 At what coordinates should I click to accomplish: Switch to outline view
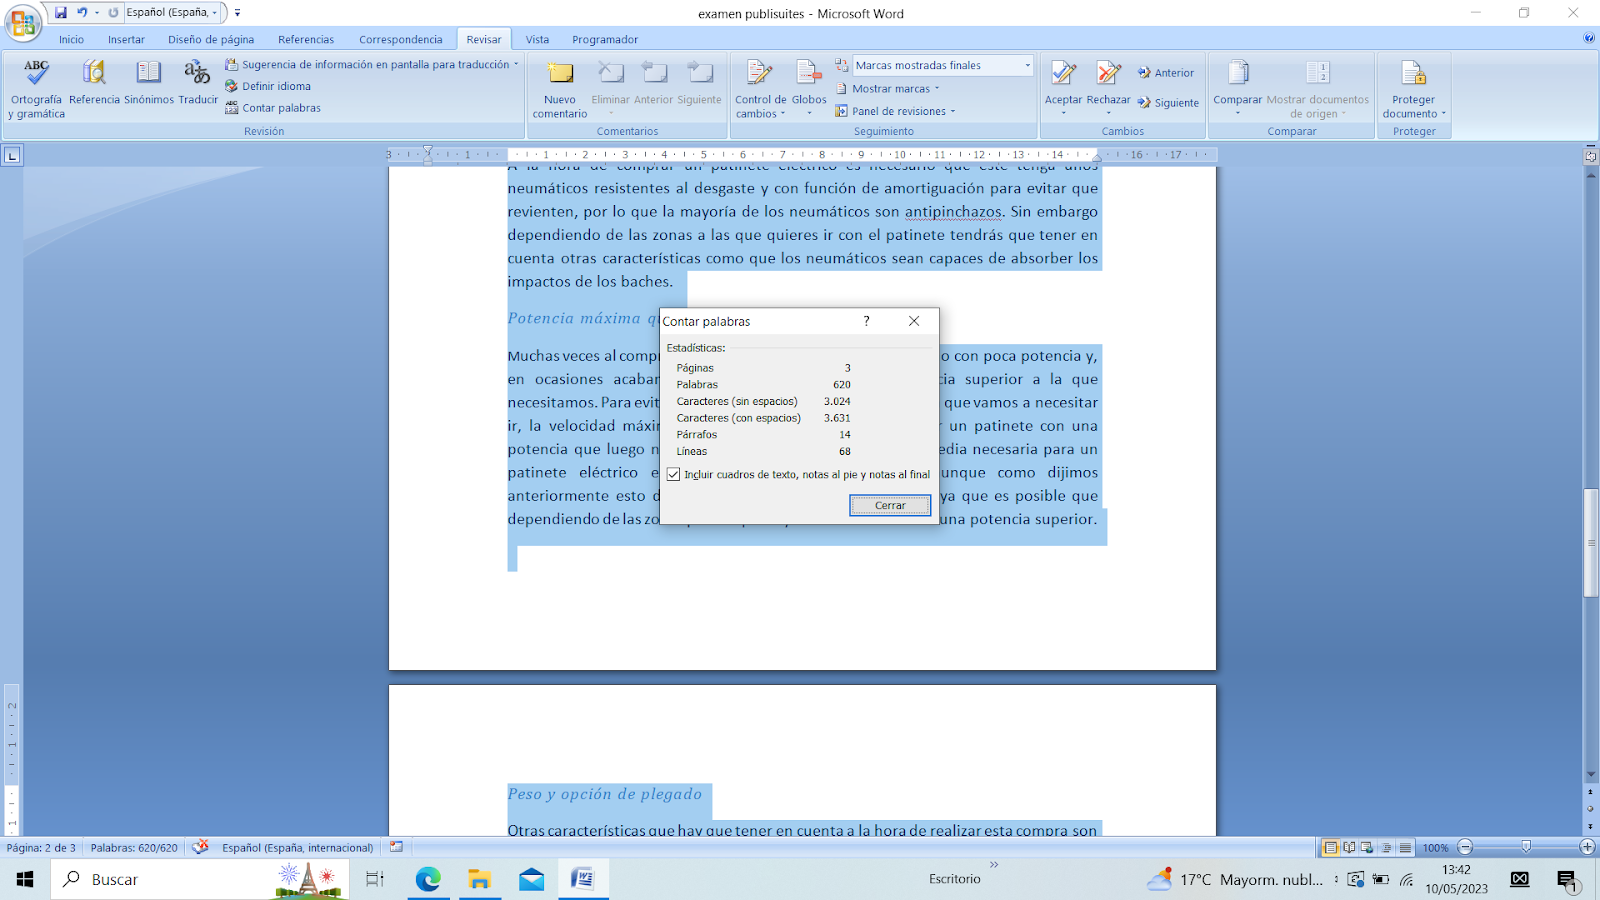[1386, 847]
